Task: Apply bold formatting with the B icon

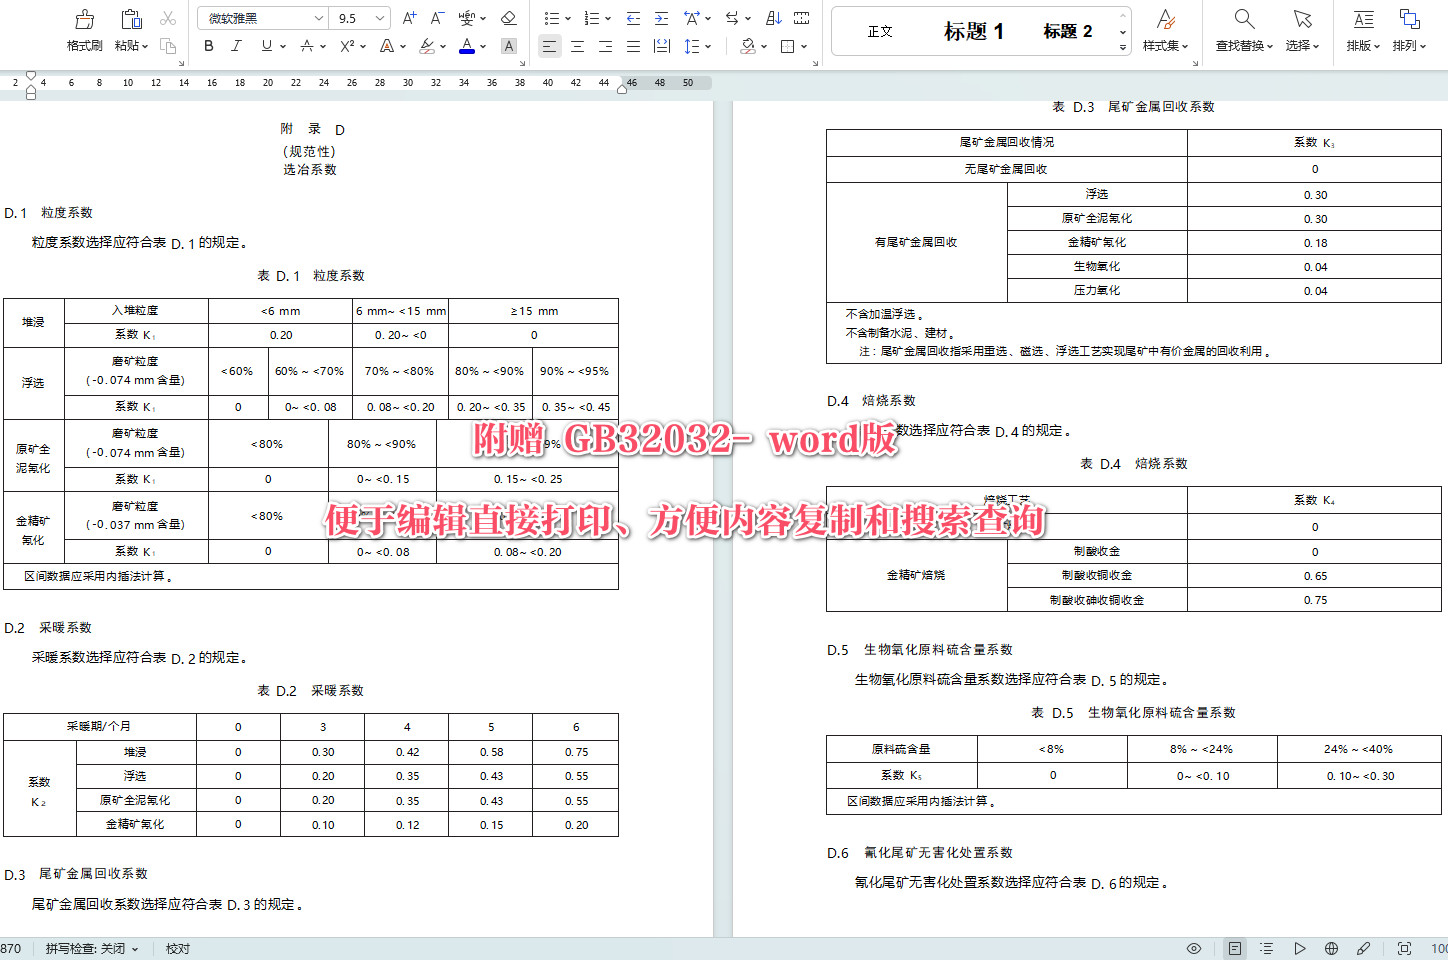Action: click(208, 46)
